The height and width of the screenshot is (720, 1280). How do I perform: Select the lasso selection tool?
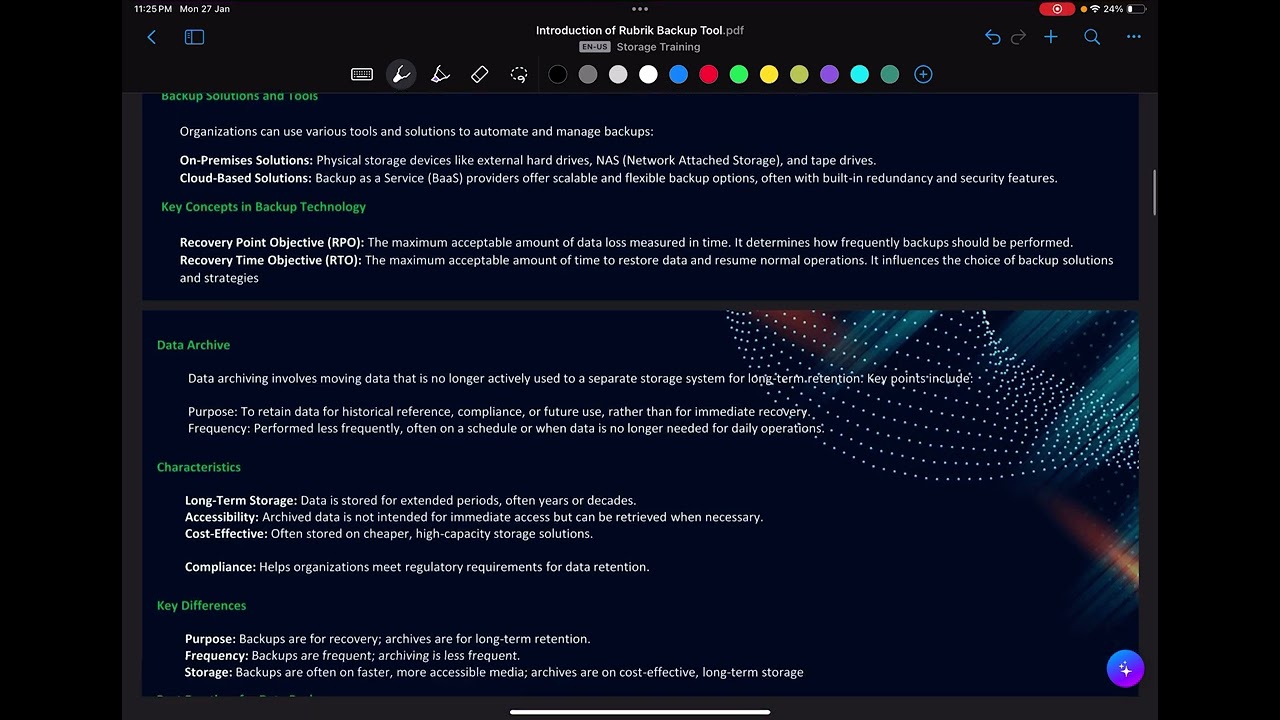[x=518, y=75]
